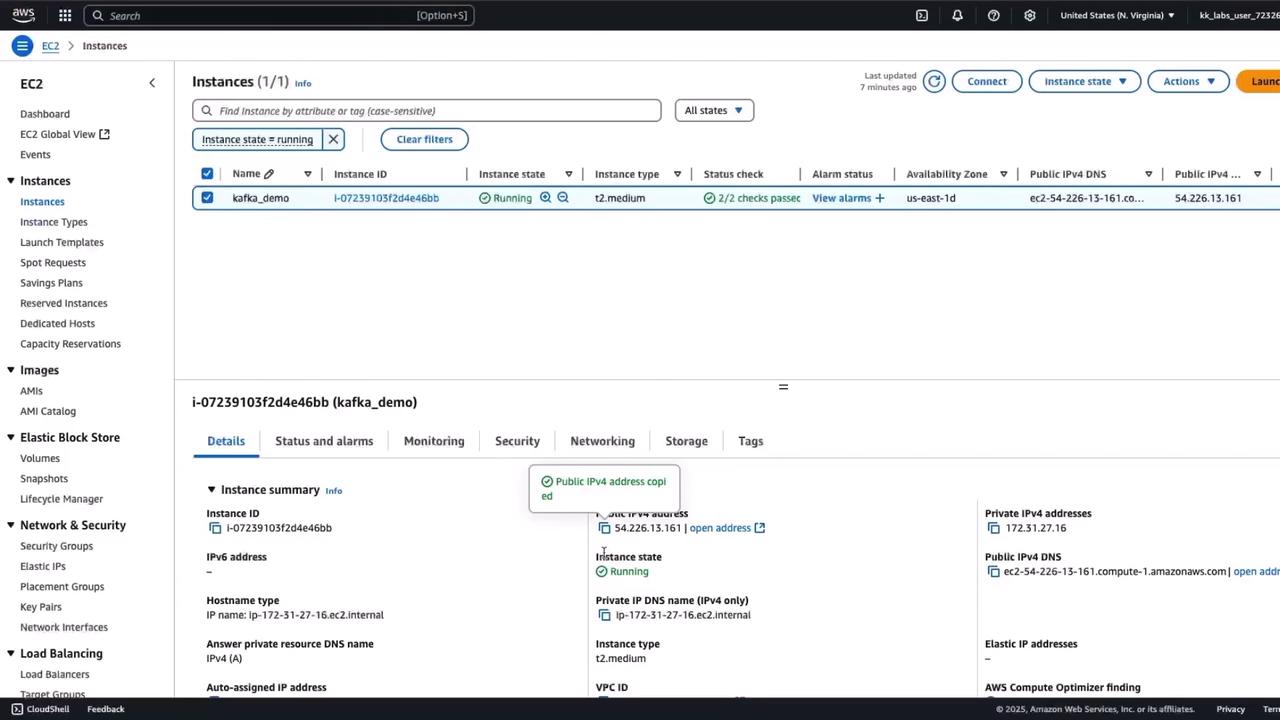
Task: Open the Security tab
Action: 517,441
